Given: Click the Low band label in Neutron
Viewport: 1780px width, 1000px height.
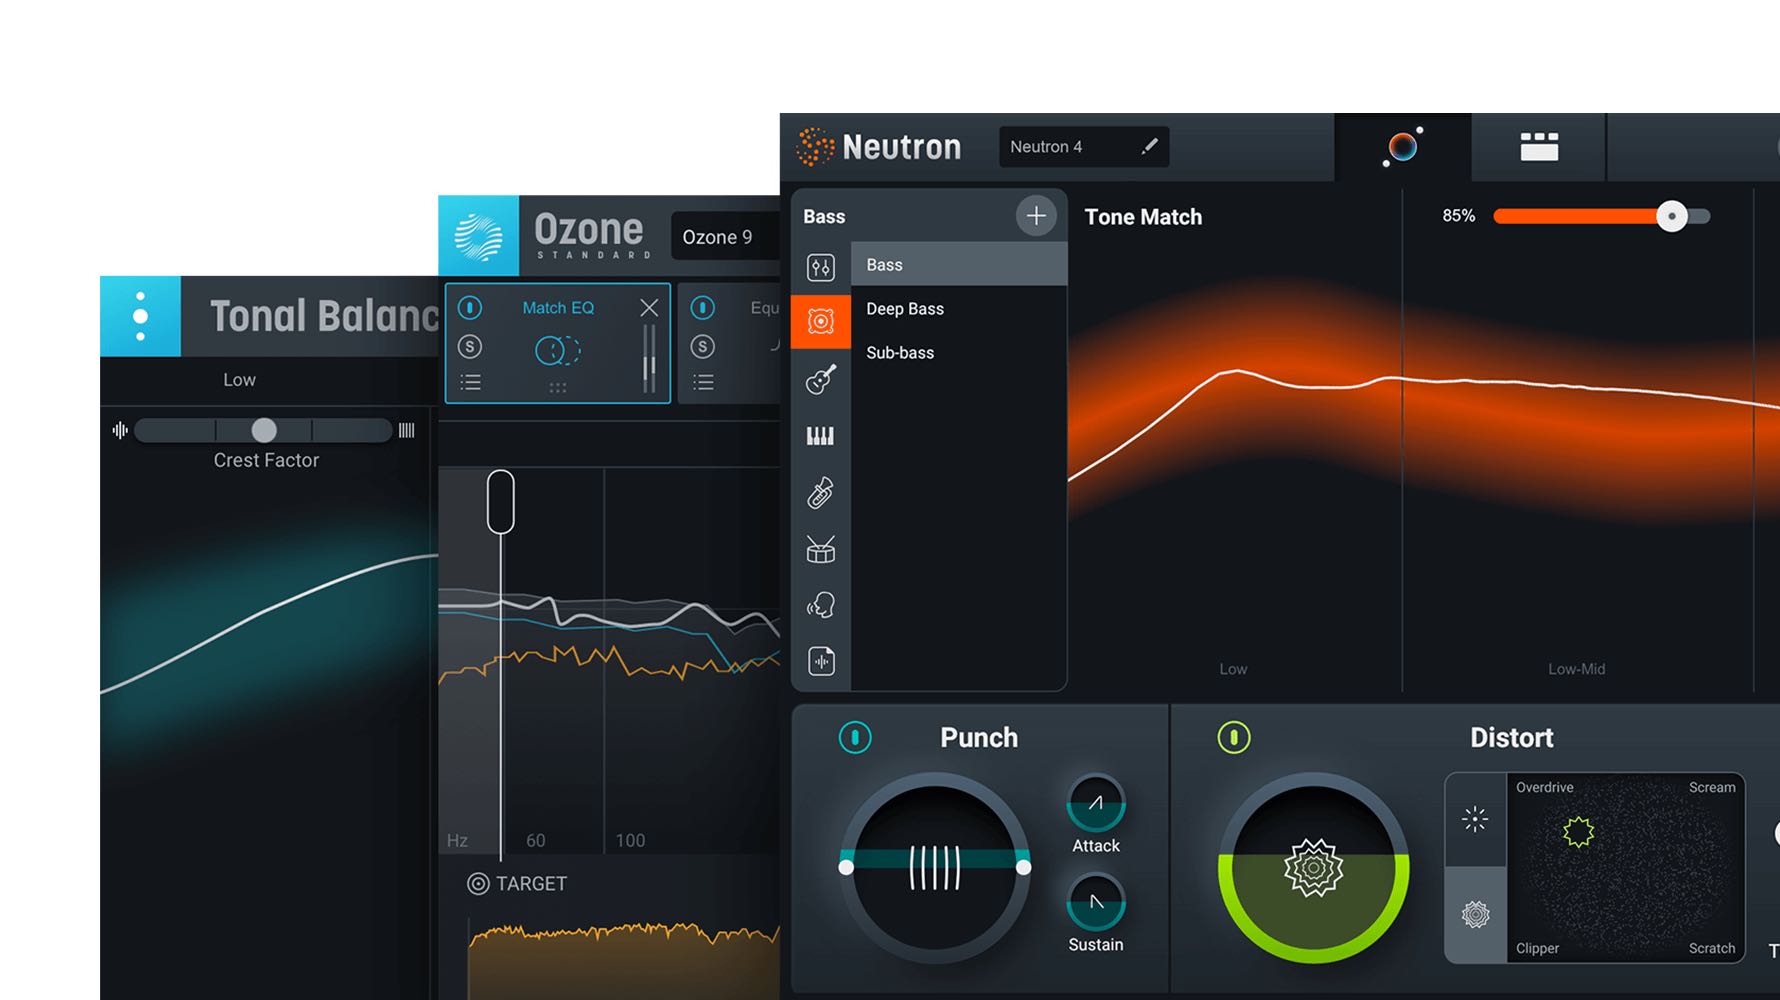Looking at the screenshot, I should 1233,669.
